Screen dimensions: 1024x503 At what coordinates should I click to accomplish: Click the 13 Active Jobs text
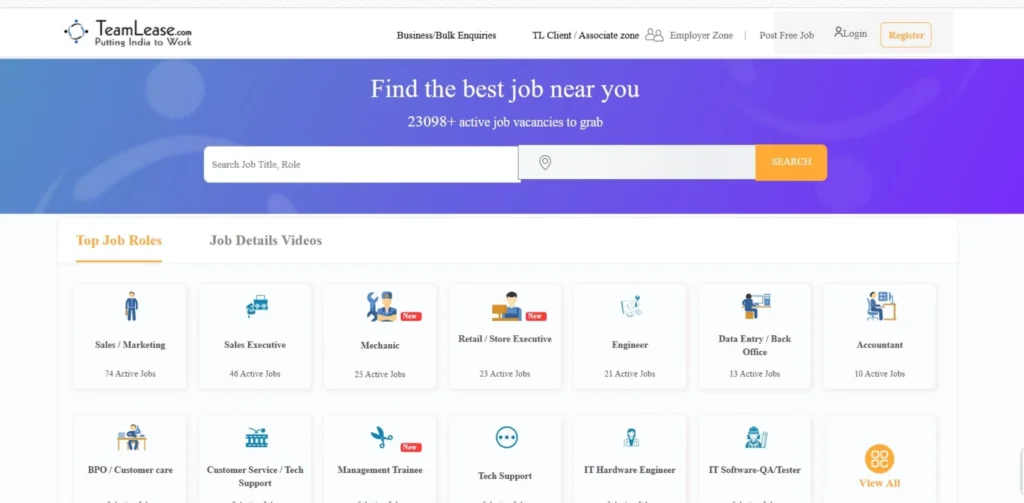pos(755,374)
